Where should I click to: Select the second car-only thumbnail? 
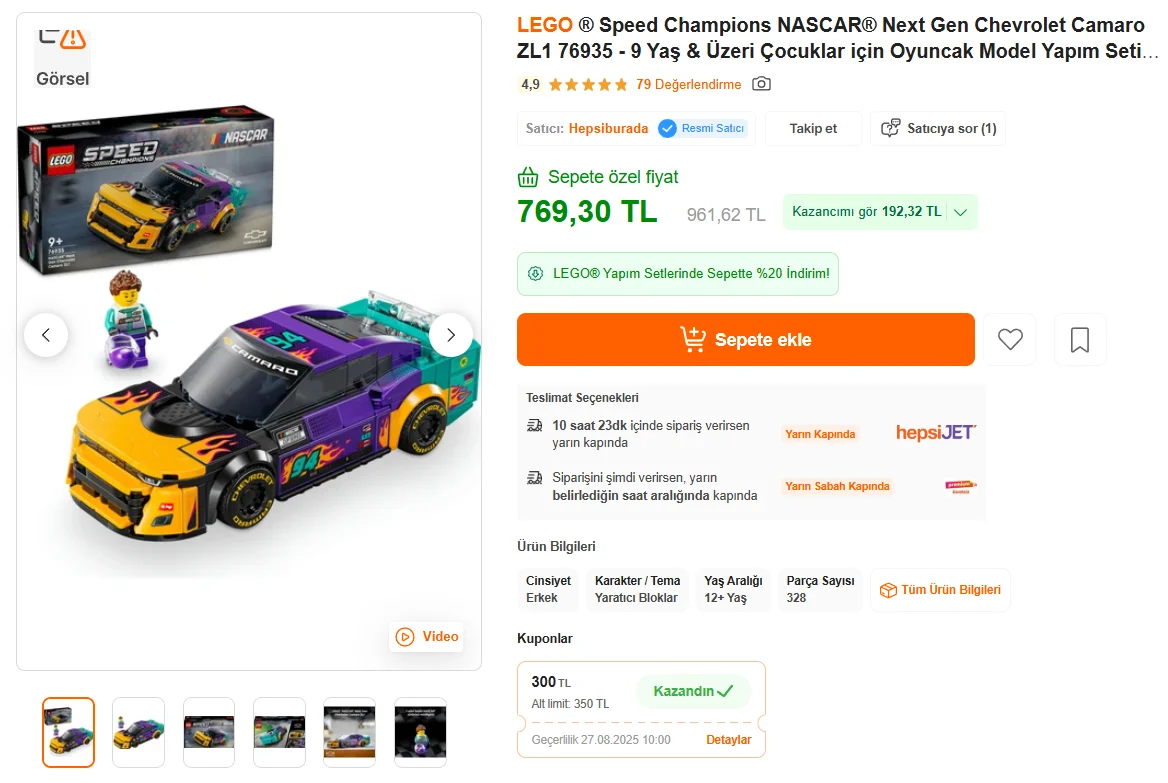(x=139, y=732)
